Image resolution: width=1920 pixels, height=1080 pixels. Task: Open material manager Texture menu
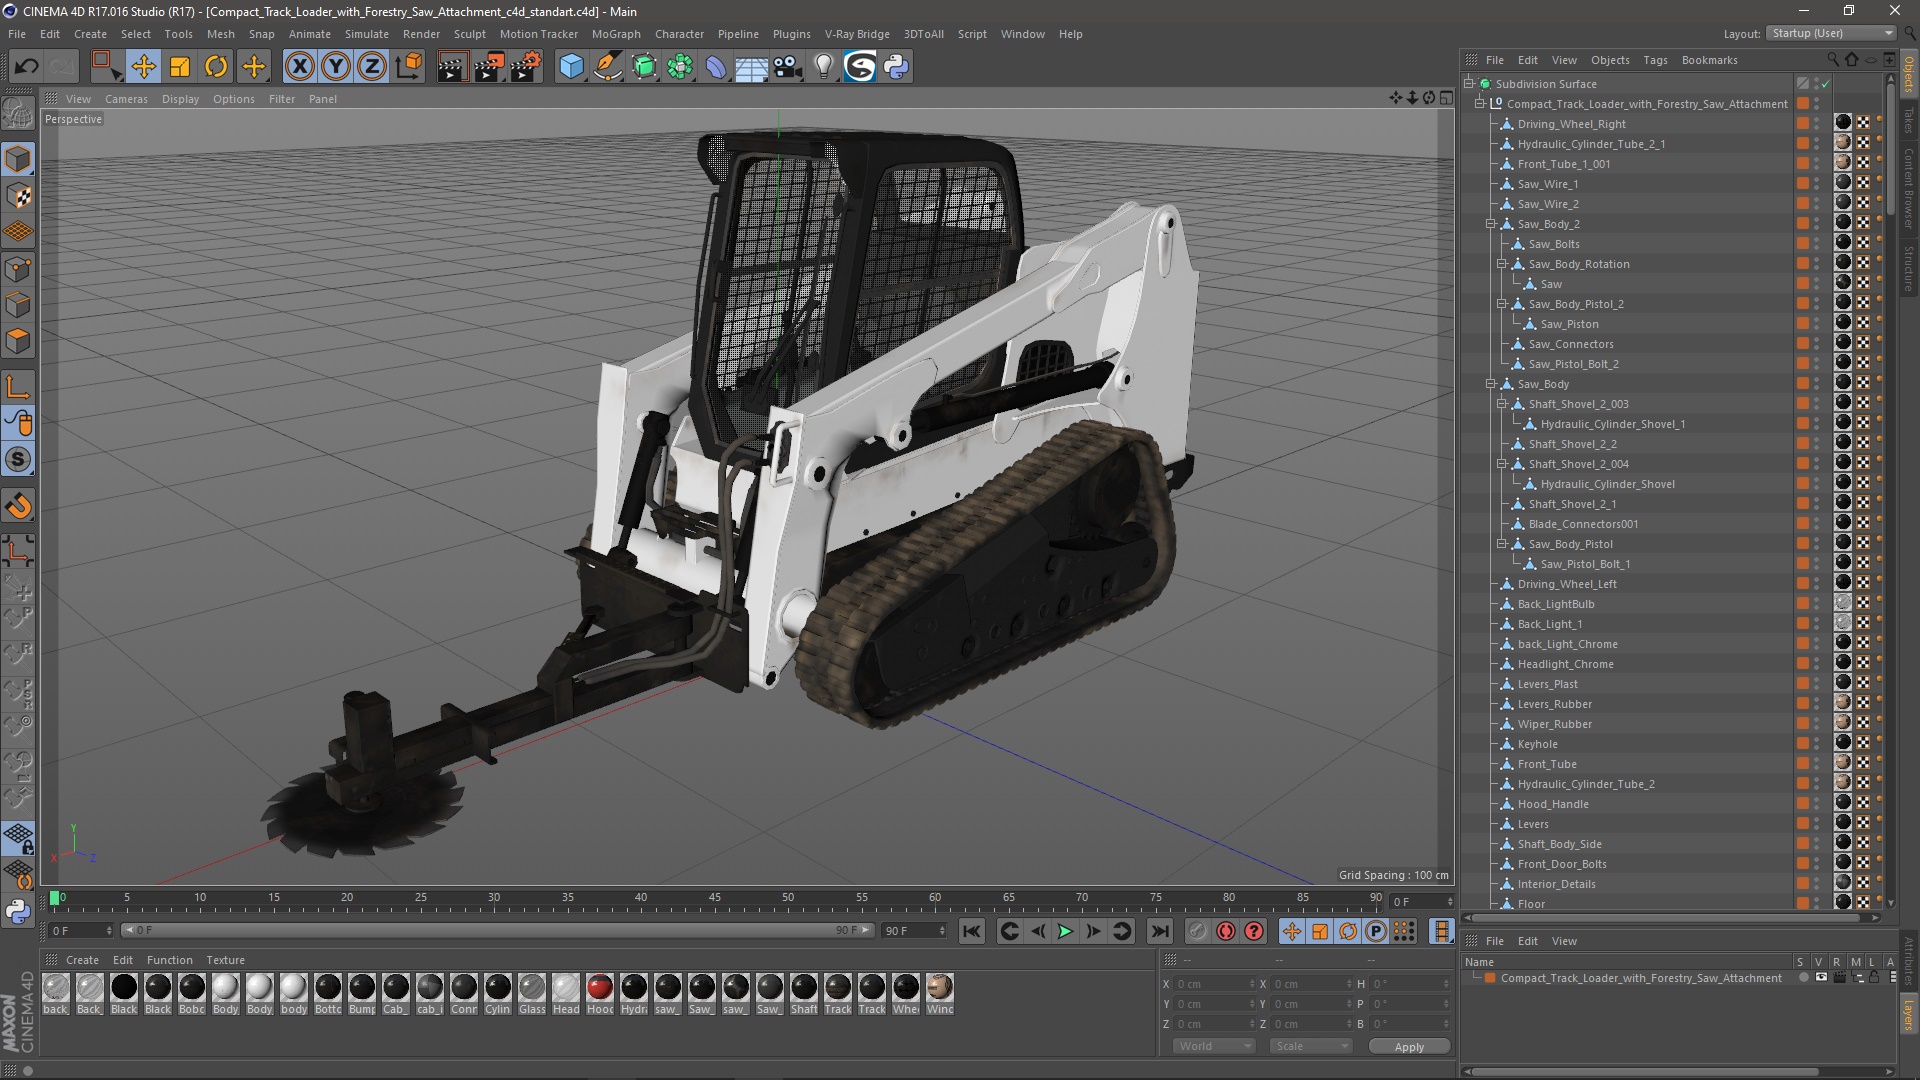click(225, 960)
